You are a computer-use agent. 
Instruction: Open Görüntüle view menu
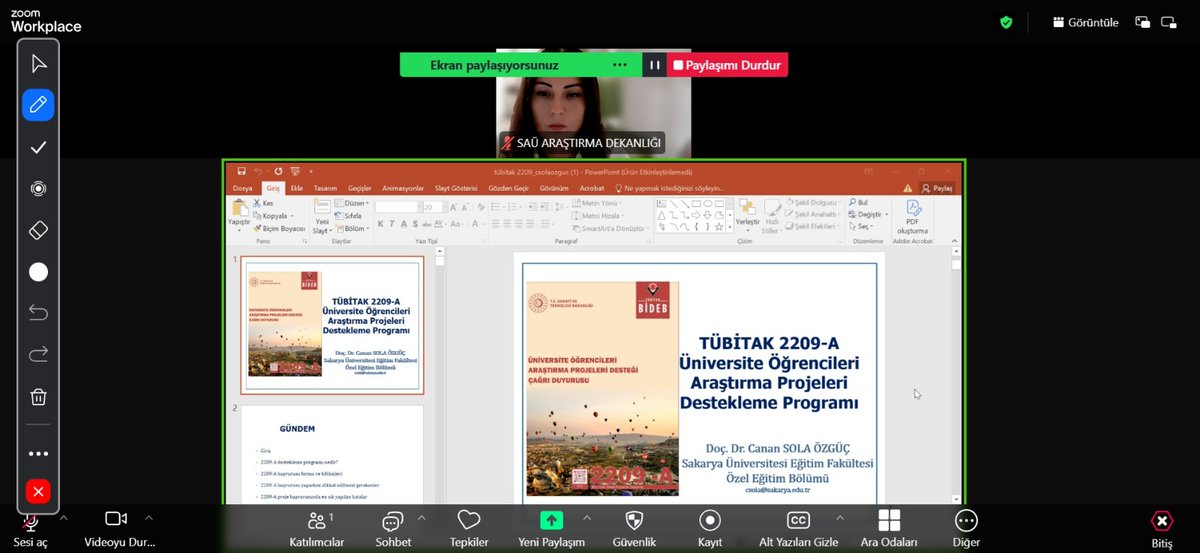[x=1085, y=22]
